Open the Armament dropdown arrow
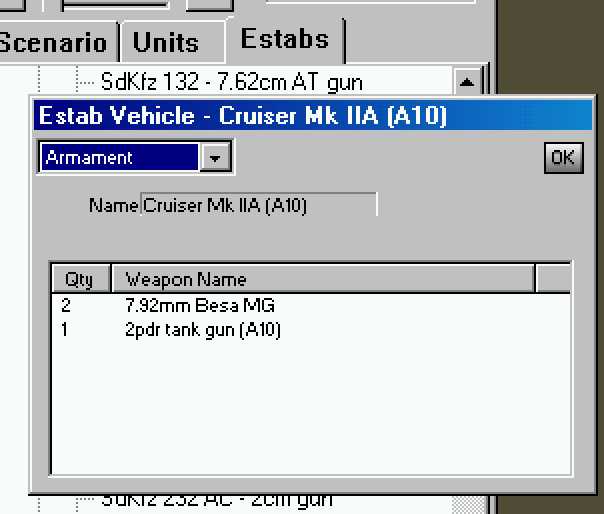The image size is (604, 514). coord(215,157)
